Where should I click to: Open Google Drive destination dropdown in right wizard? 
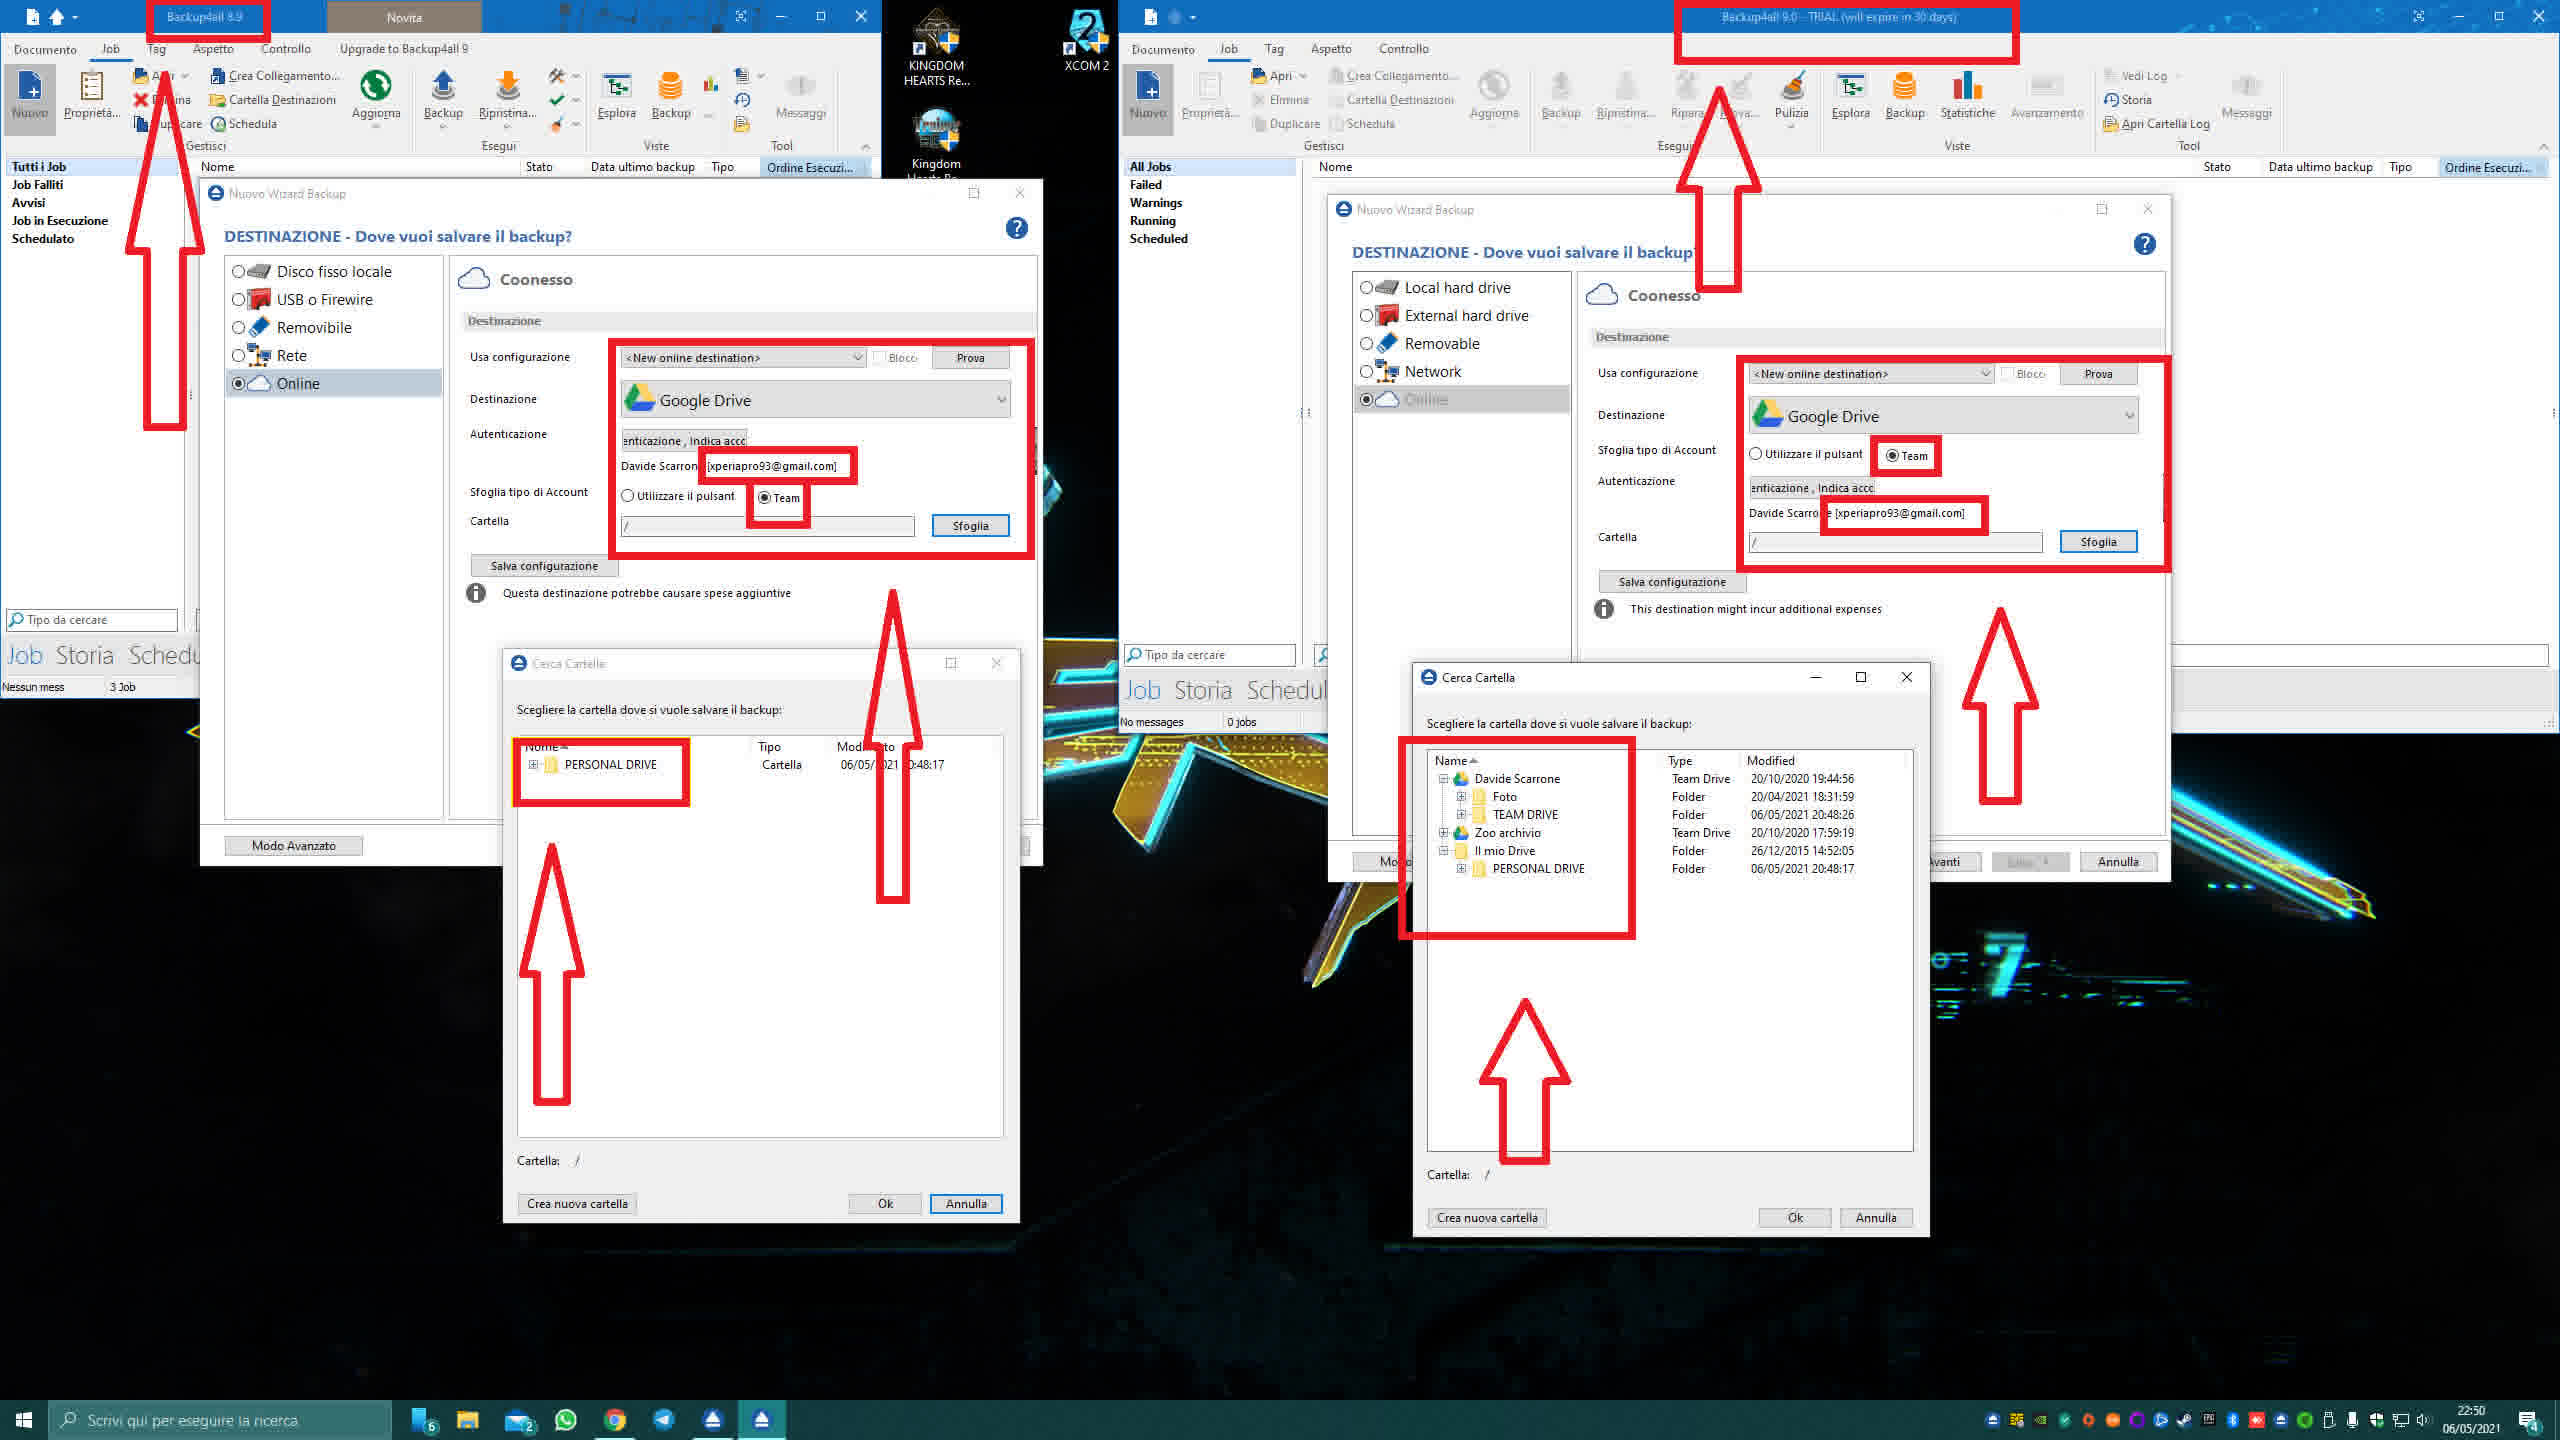tap(1944, 416)
